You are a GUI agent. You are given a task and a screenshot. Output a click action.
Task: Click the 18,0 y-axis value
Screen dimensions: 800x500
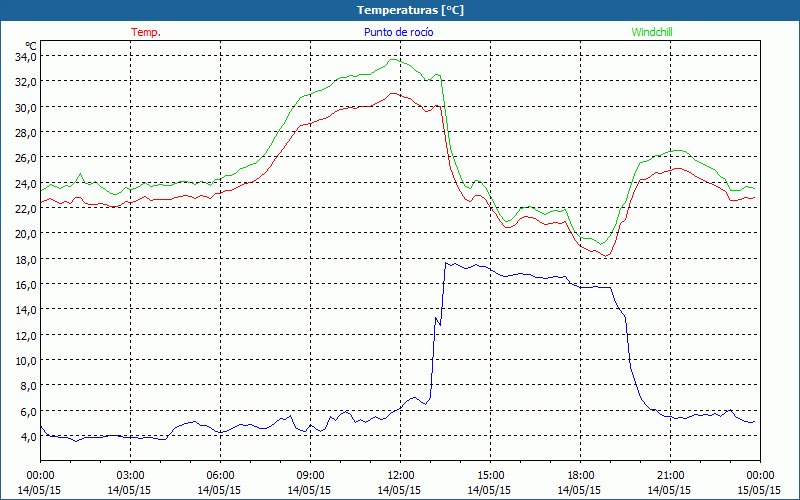[26, 259]
